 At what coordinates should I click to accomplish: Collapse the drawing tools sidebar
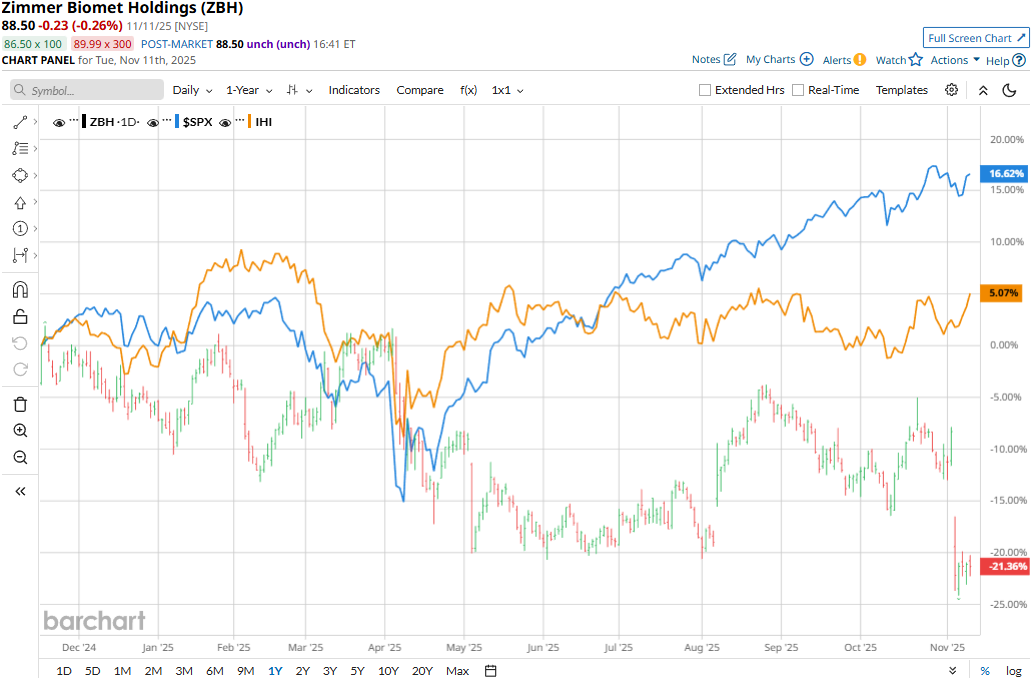pyautogui.click(x=20, y=491)
